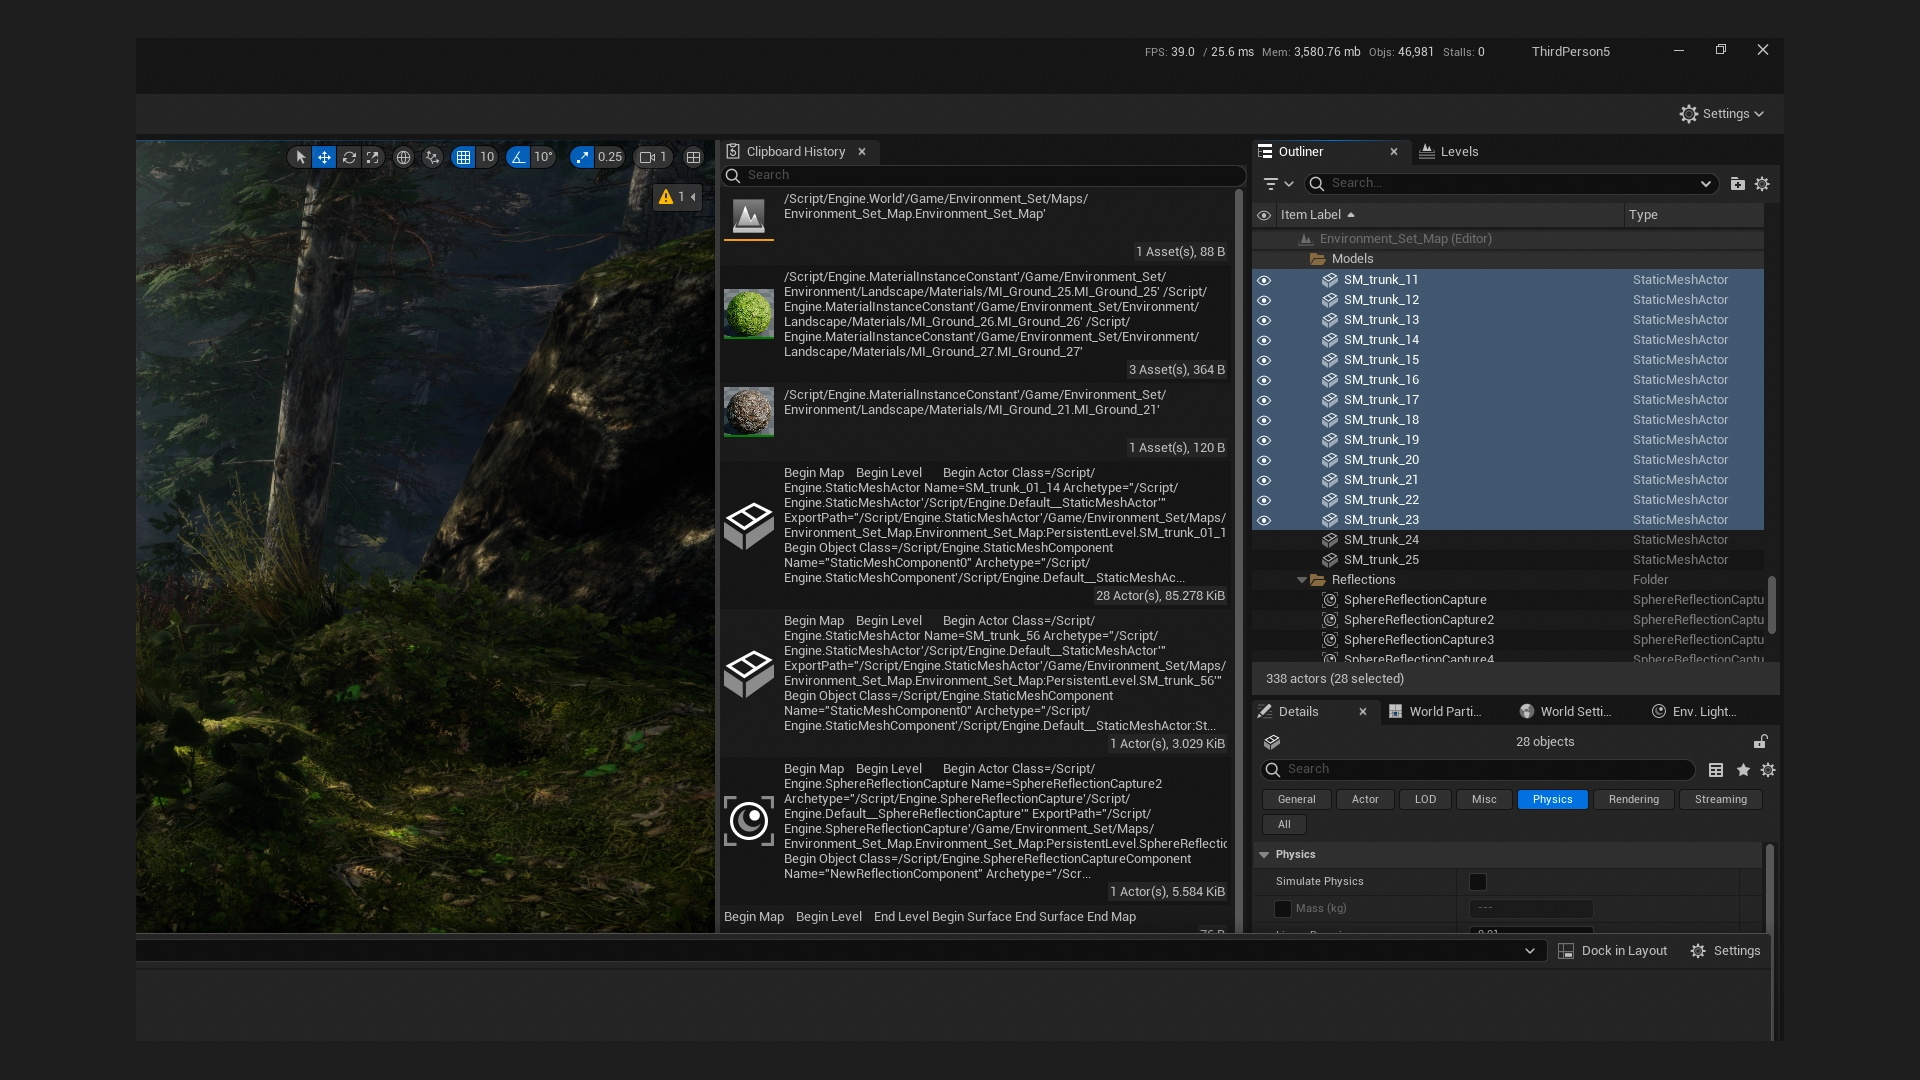Switch to the World Partition tab
Screen dimensions: 1920x1080
pos(1435,712)
